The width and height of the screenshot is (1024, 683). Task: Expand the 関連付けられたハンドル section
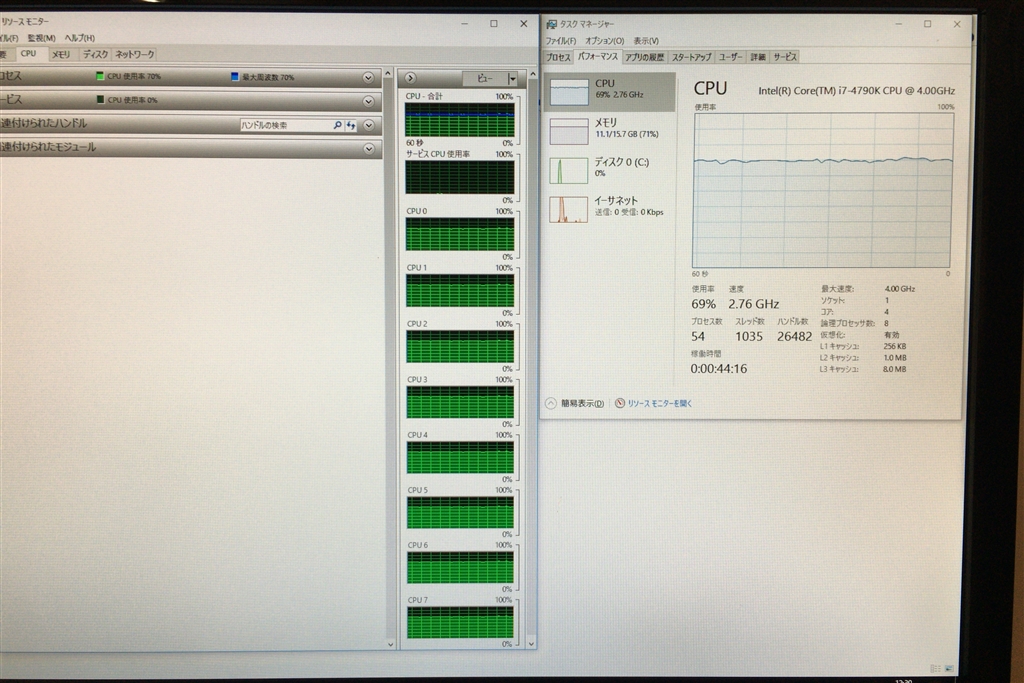pyautogui.click(x=369, y=125)
